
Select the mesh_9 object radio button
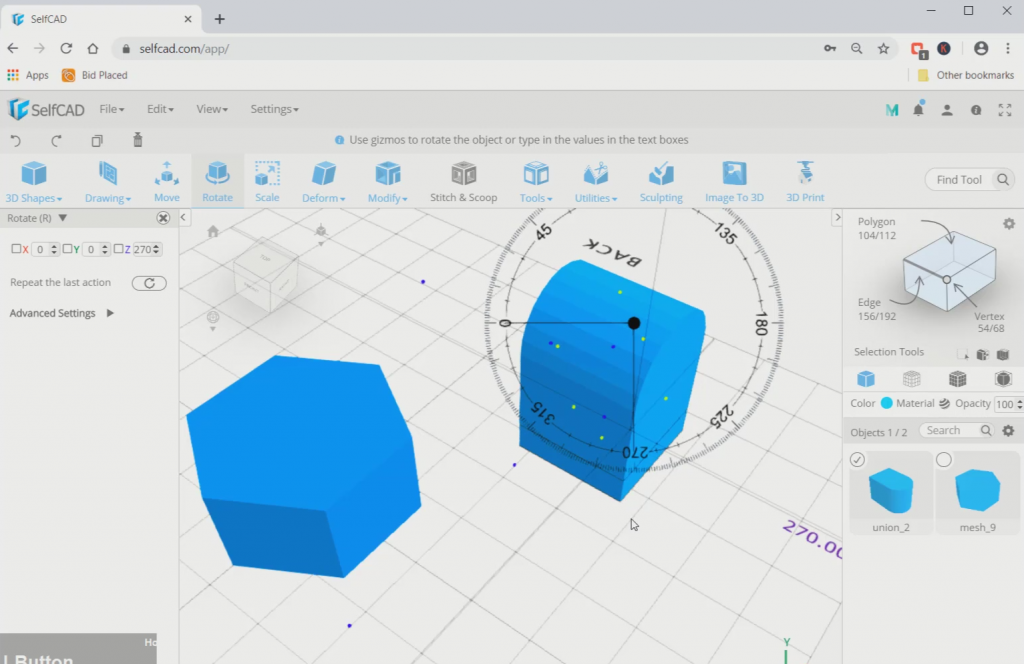[x=942, y=459]
